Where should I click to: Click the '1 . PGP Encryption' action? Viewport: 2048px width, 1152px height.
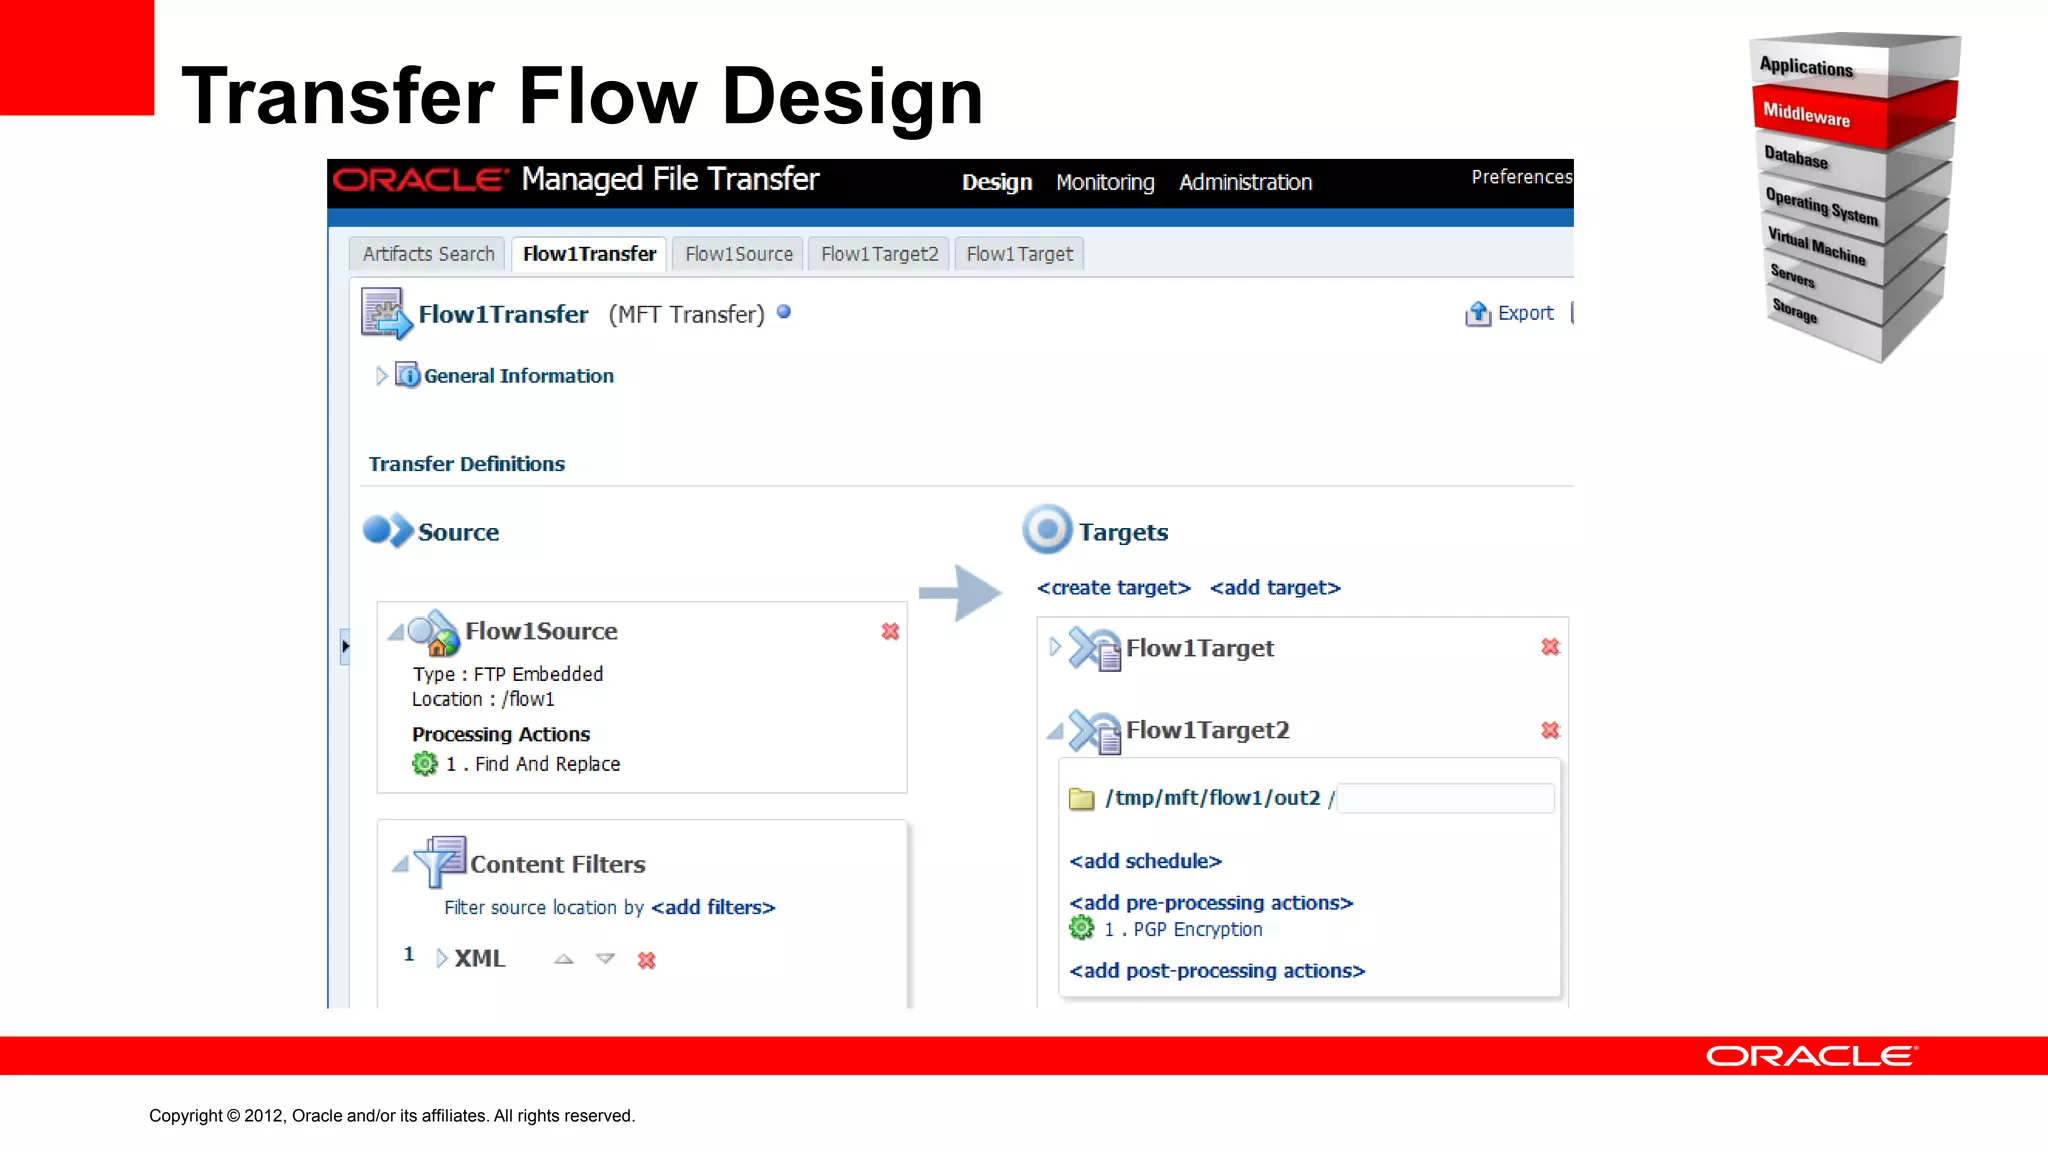1183,929
